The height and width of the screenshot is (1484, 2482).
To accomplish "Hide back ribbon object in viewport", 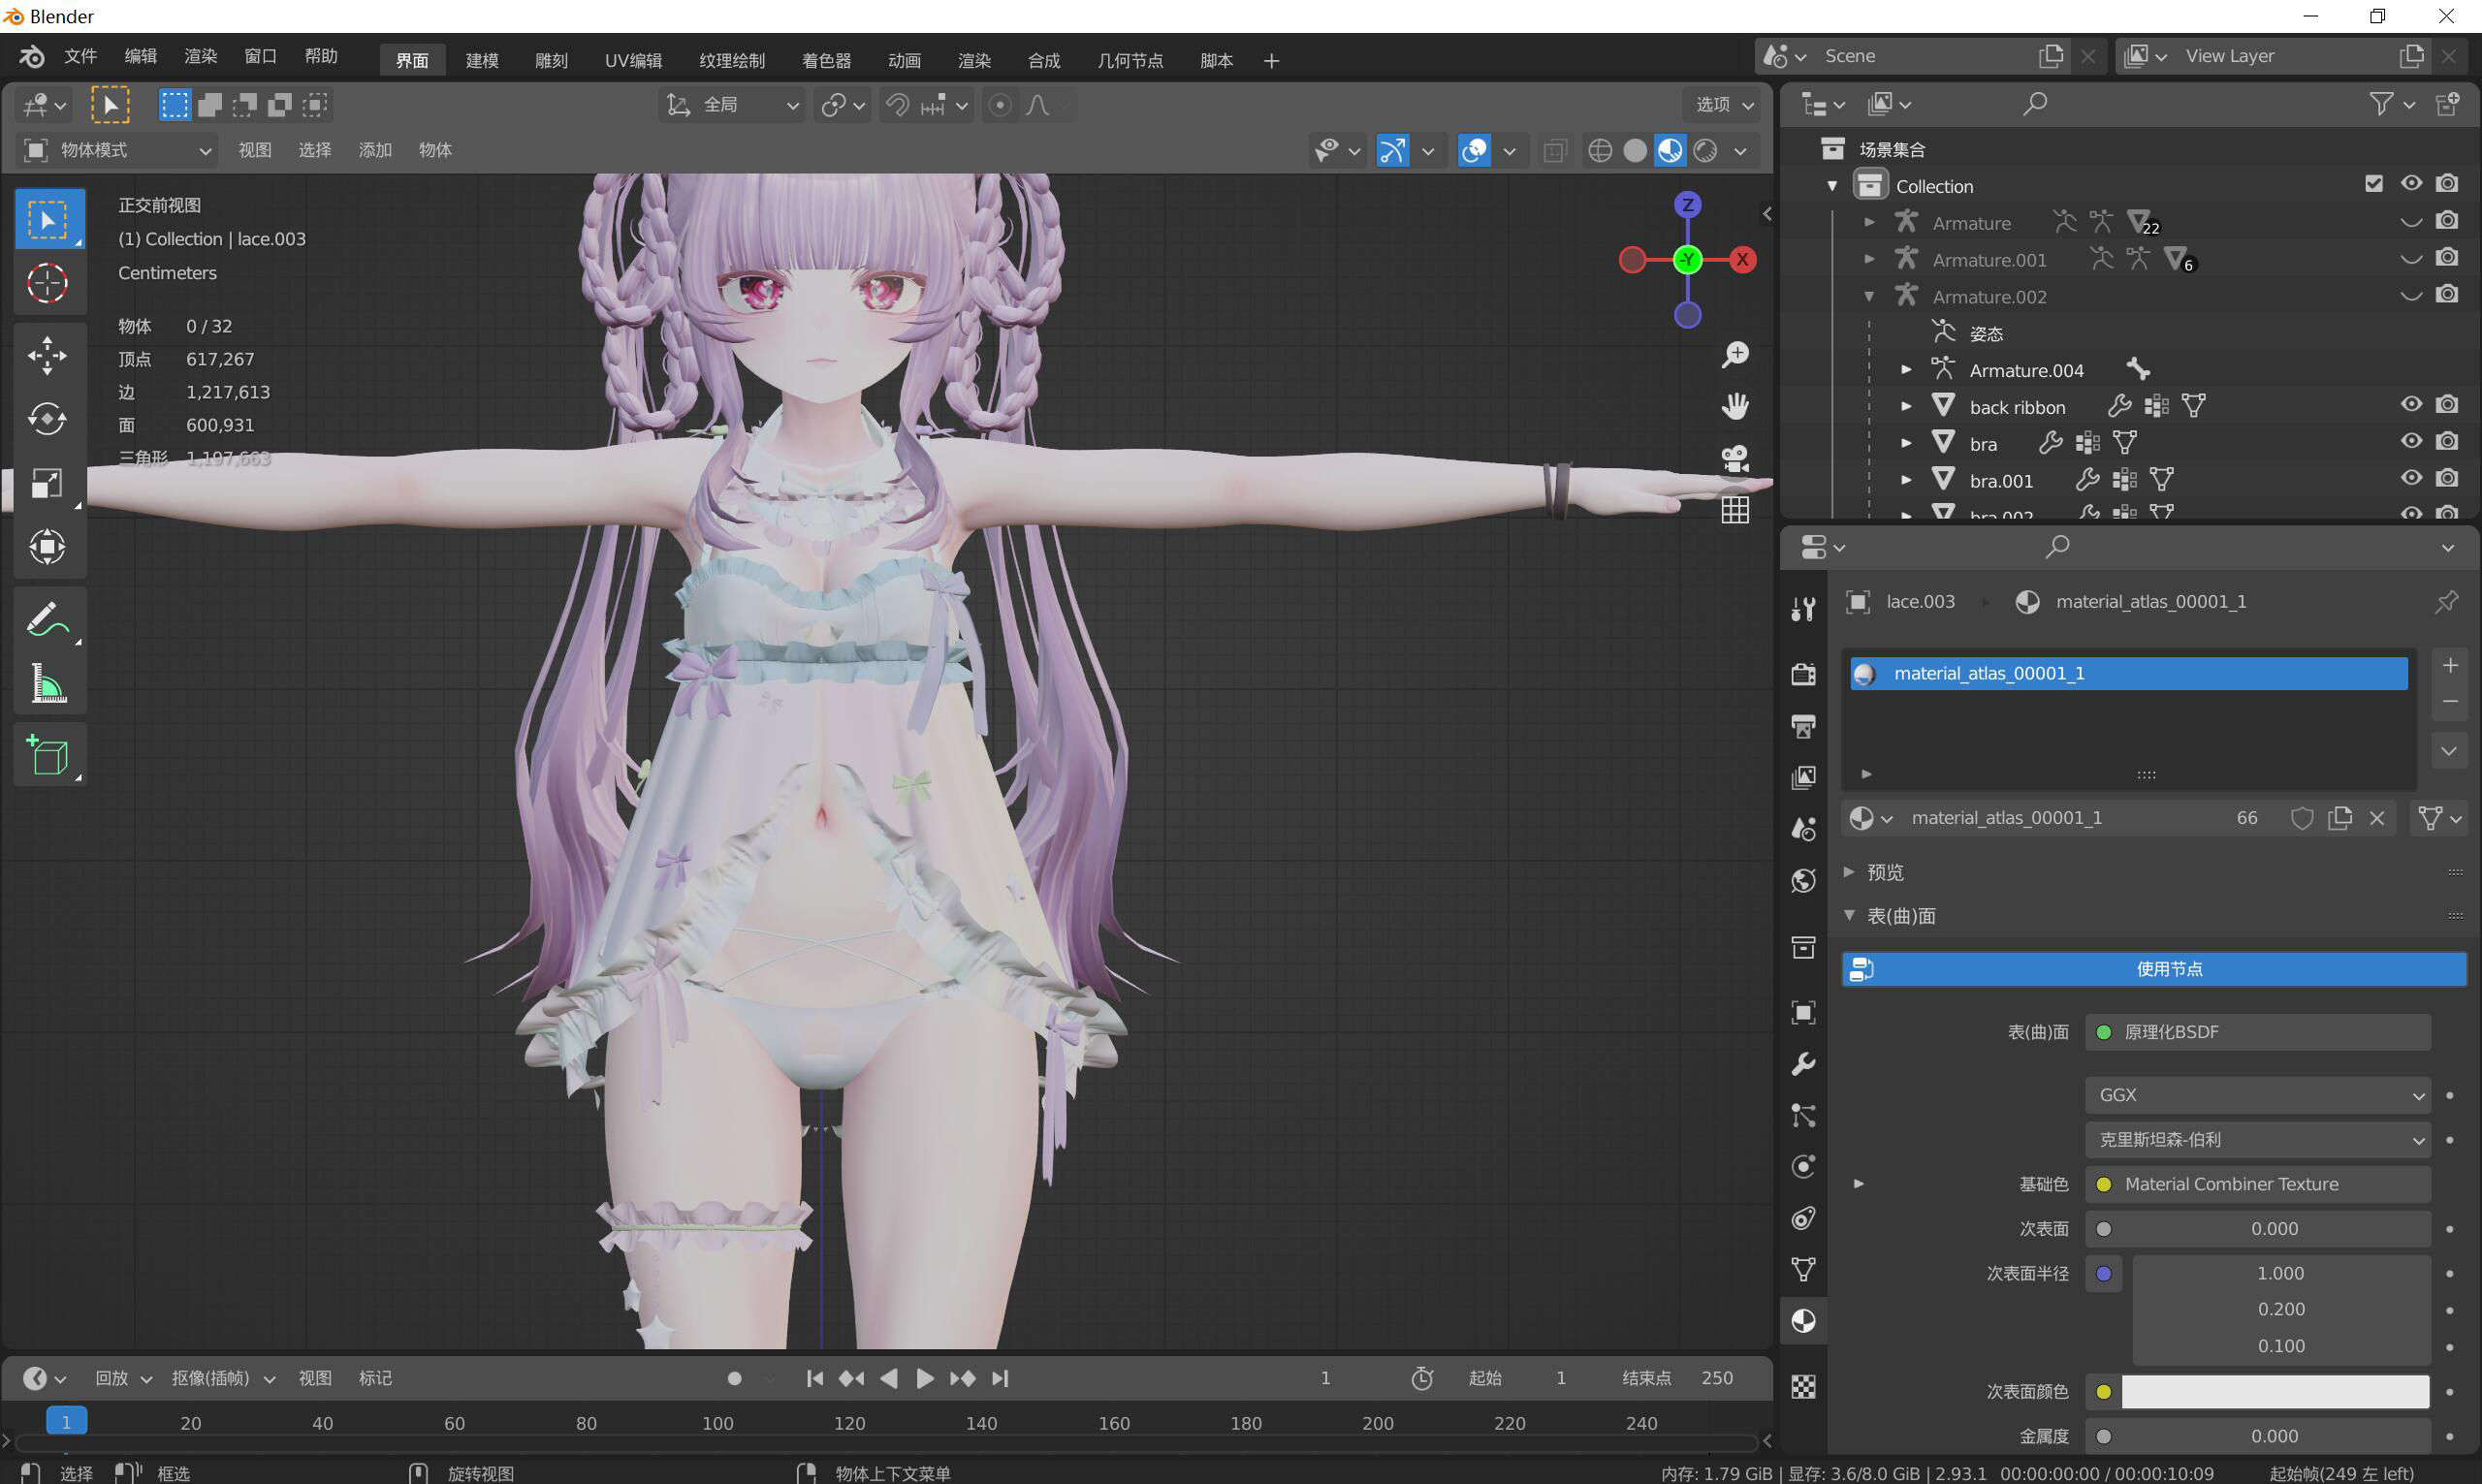I will [2411, 404].
